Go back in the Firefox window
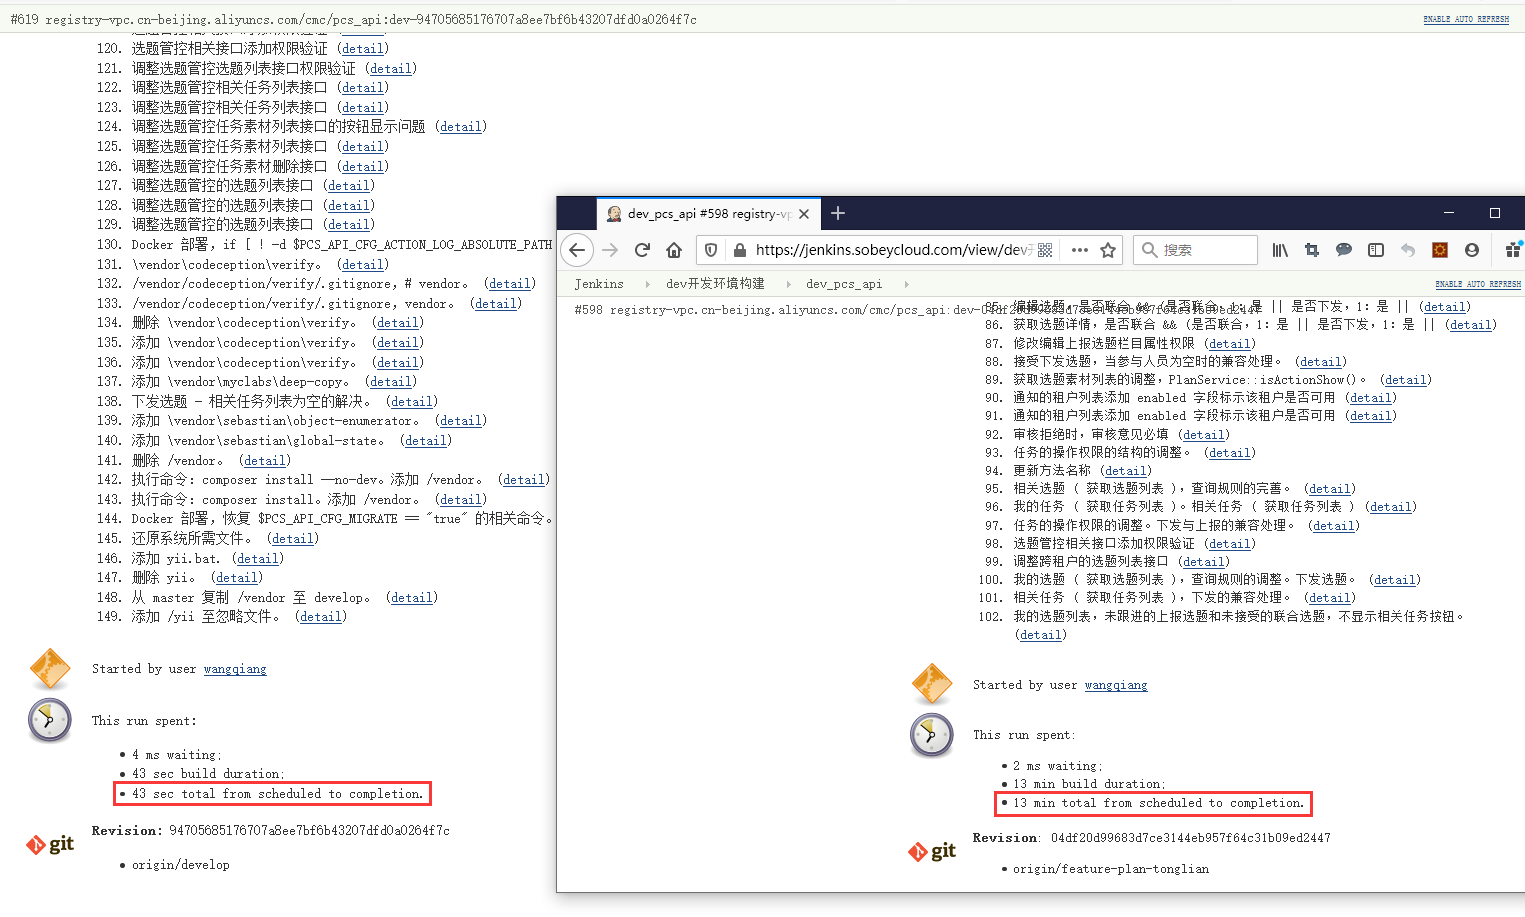 (577, 250)
